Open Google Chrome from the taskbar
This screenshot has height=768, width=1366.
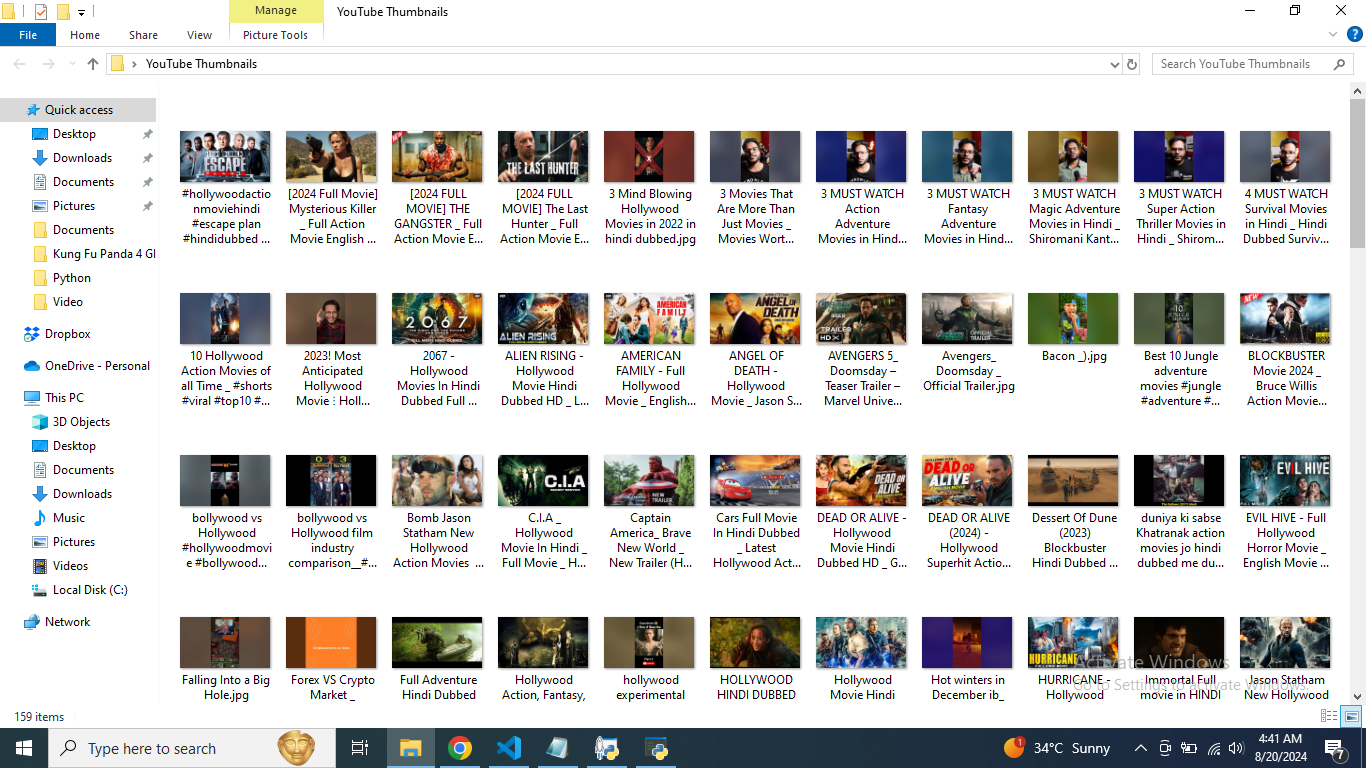click(x=460, y=748)
